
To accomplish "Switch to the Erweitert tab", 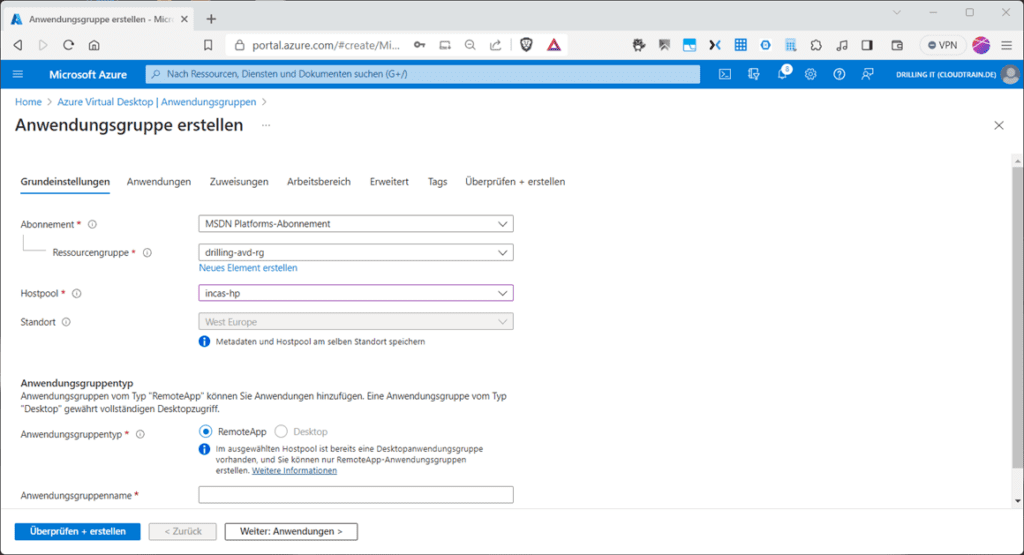I will (389, 182).
